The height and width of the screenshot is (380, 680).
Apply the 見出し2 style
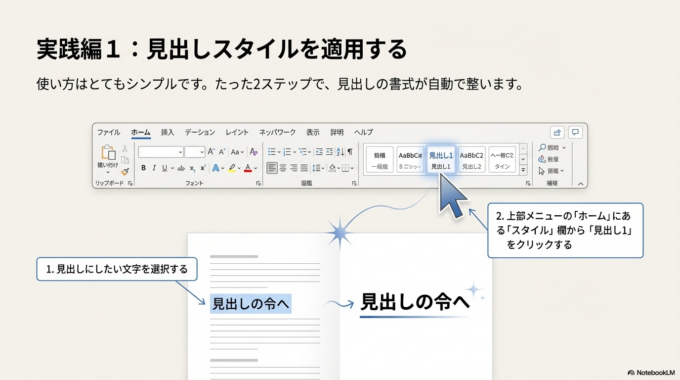click(x=471, y=160)
